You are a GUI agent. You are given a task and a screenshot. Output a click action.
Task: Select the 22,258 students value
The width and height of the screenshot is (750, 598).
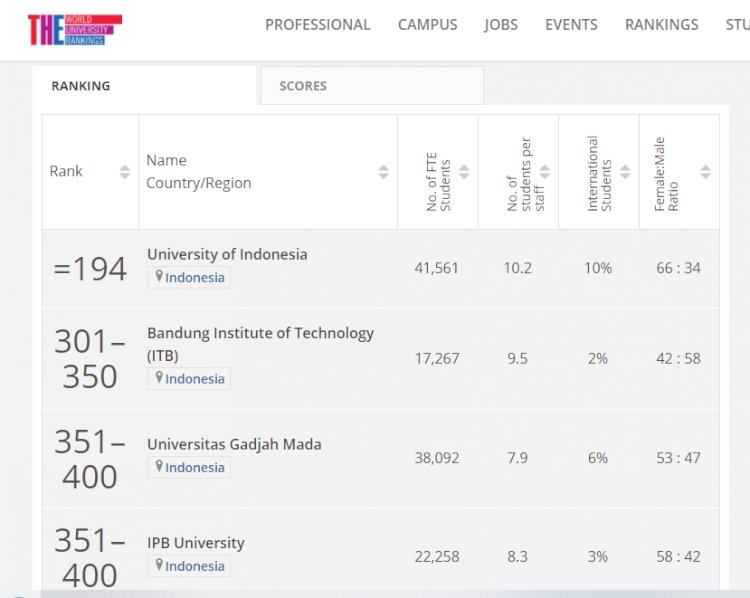click(437, 556)
